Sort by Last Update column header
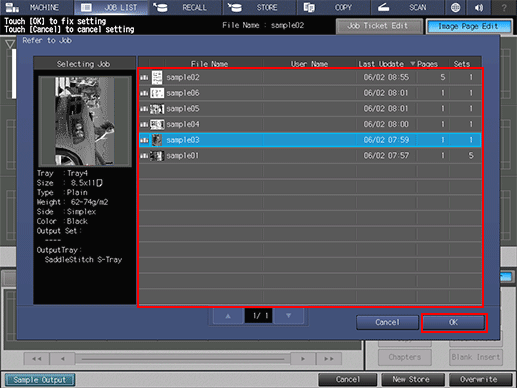Screen dimensions: 517x388 point(381,64)
